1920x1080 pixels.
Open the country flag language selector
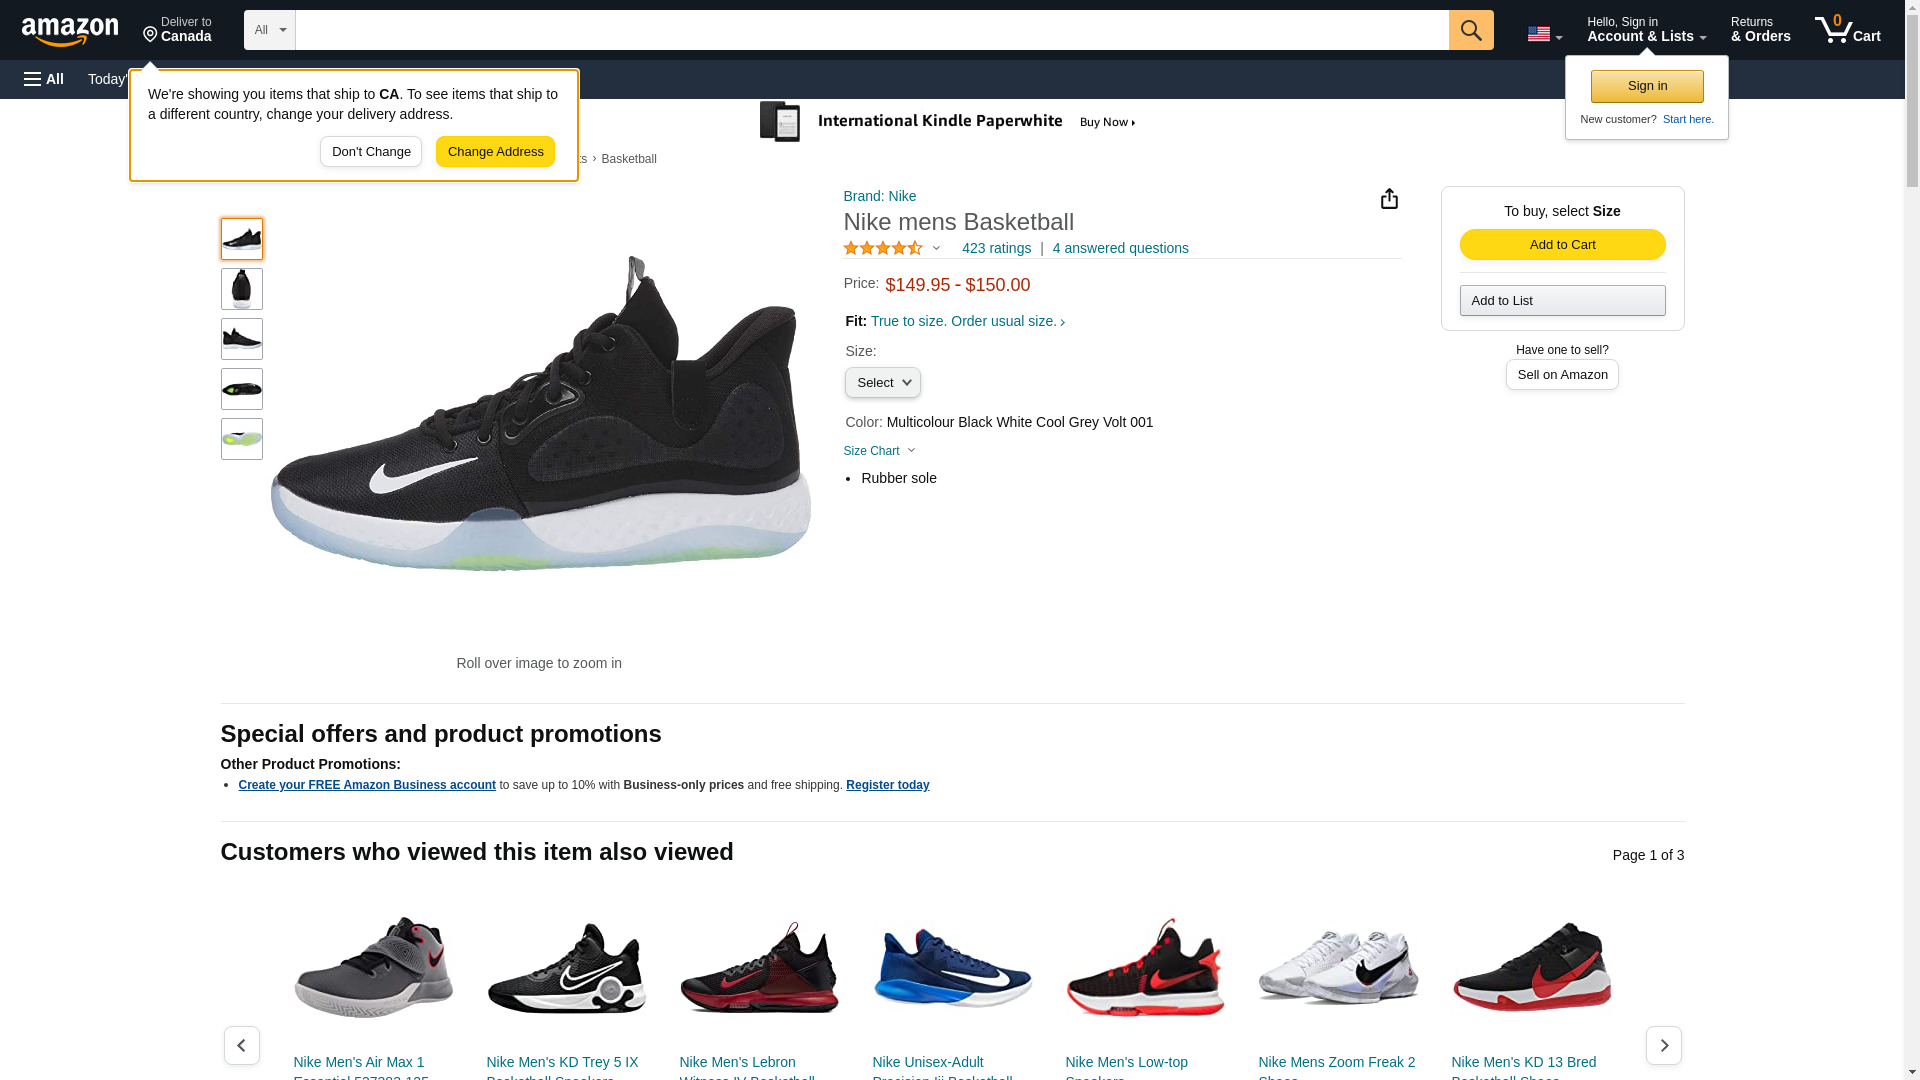pos(1545,34)
